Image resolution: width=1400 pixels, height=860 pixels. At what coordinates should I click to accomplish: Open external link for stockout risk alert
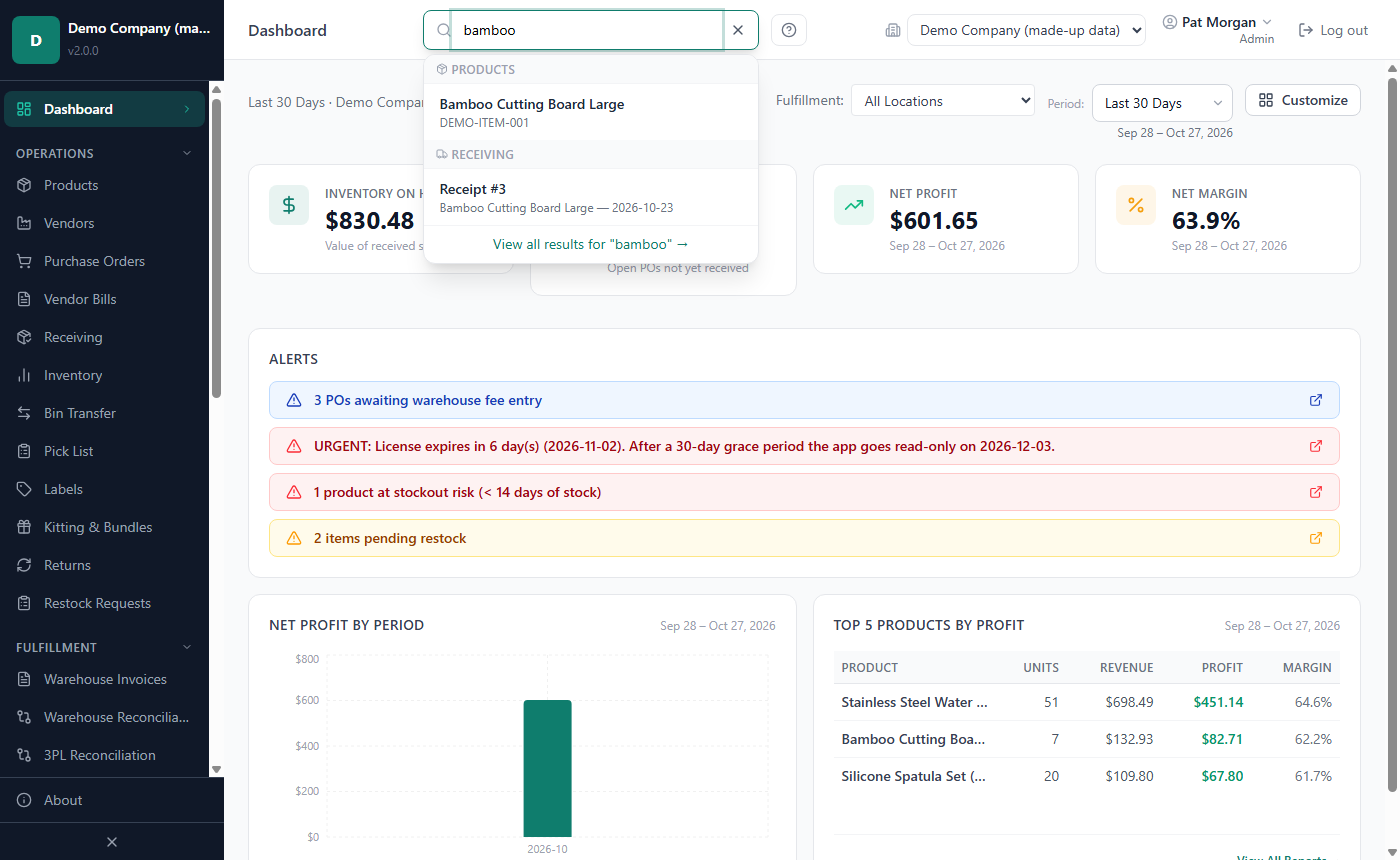pyautogui.click(x=1316, y=492)
